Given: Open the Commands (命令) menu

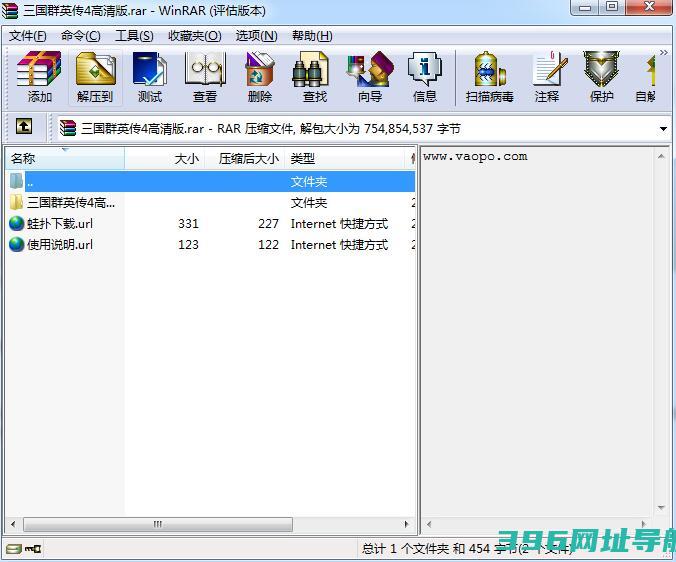Looking at the screenshot, I should coord(81,36).
